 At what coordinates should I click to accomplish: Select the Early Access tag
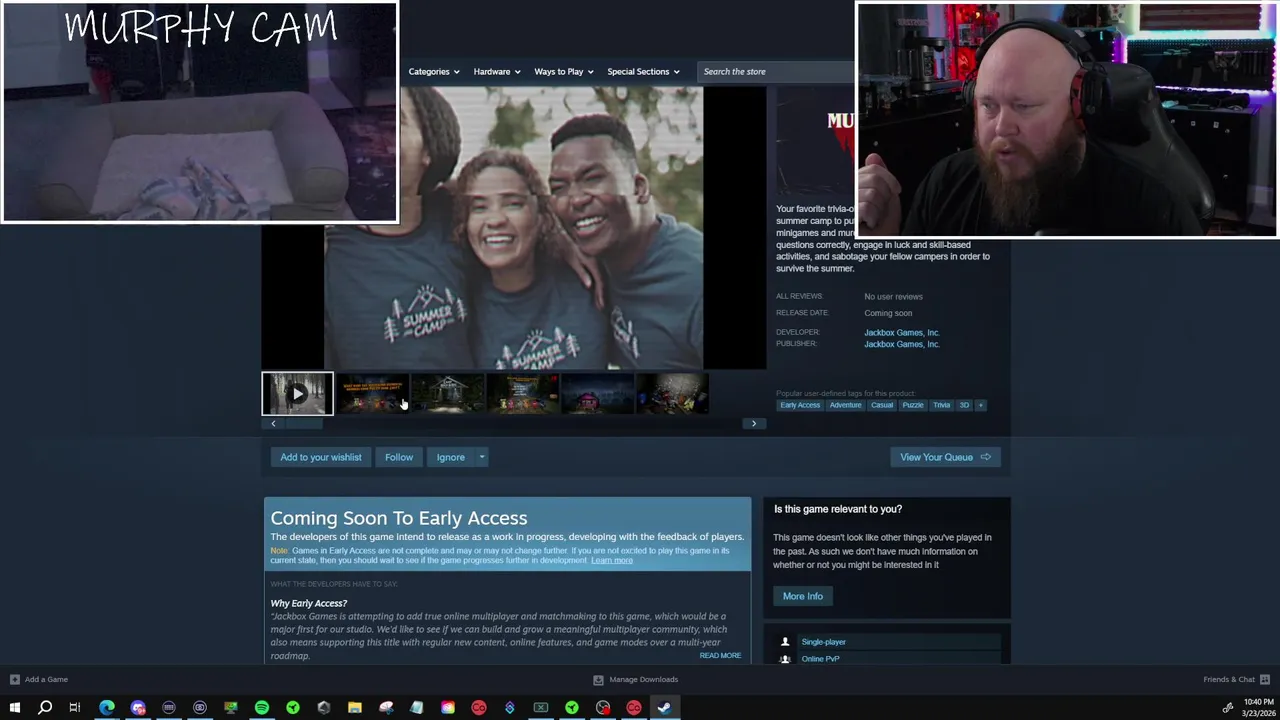click(x=800, y=405)
